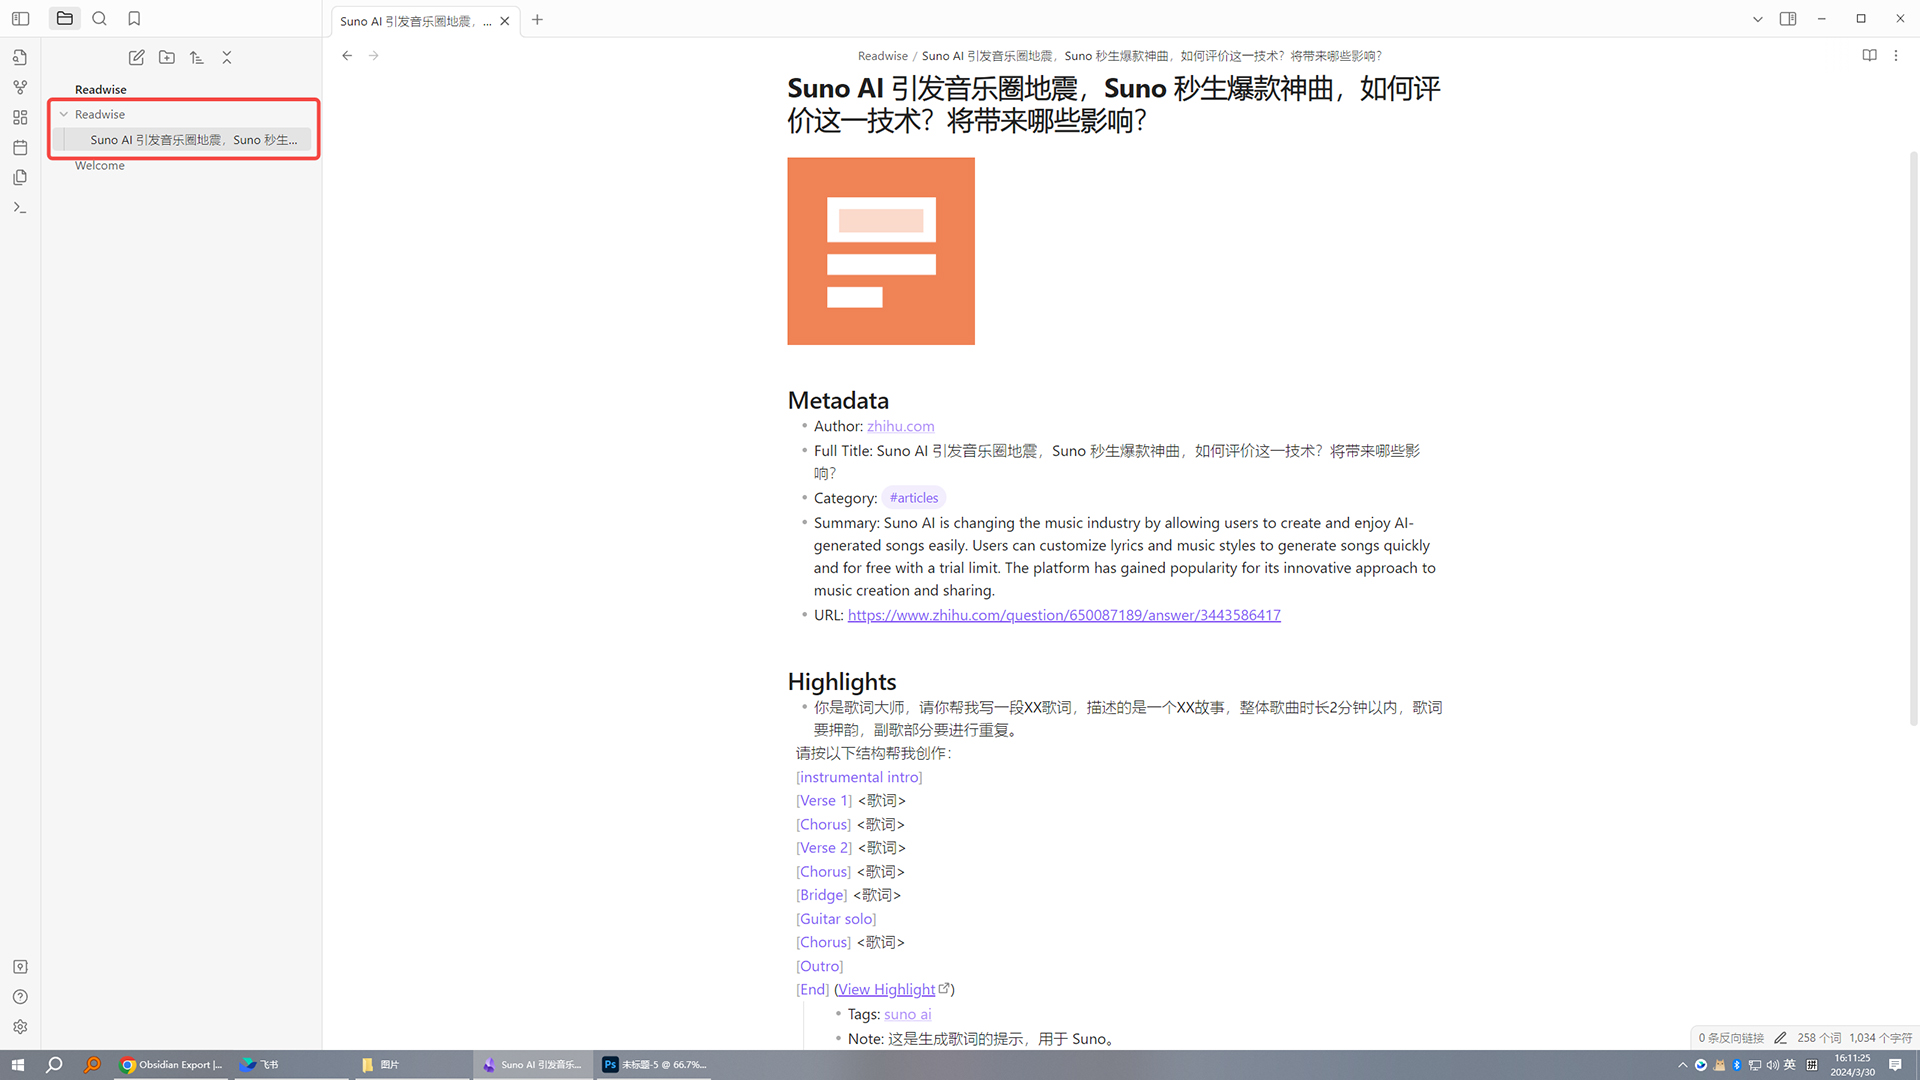Change the file sort order
Viewport: 1920px width, 1080px height.
pos(197,57)
